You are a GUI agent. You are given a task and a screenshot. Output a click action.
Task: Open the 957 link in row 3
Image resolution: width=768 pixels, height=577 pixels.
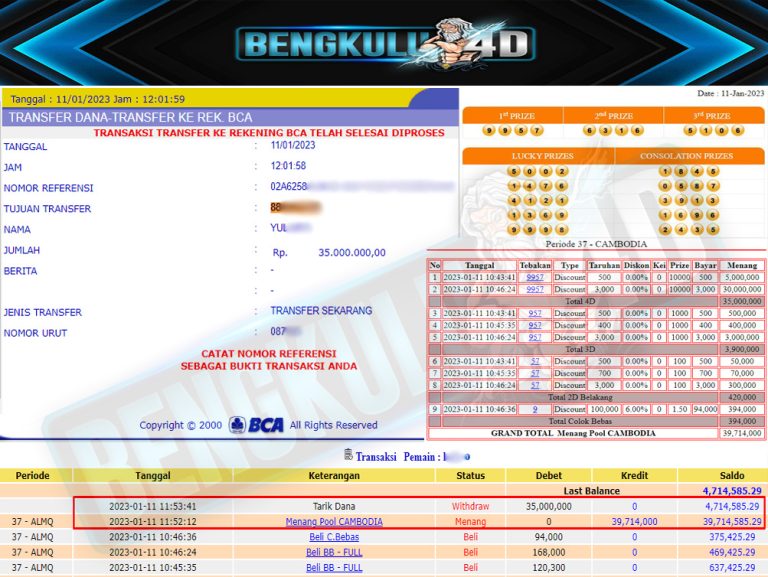[x=535, y=313]
